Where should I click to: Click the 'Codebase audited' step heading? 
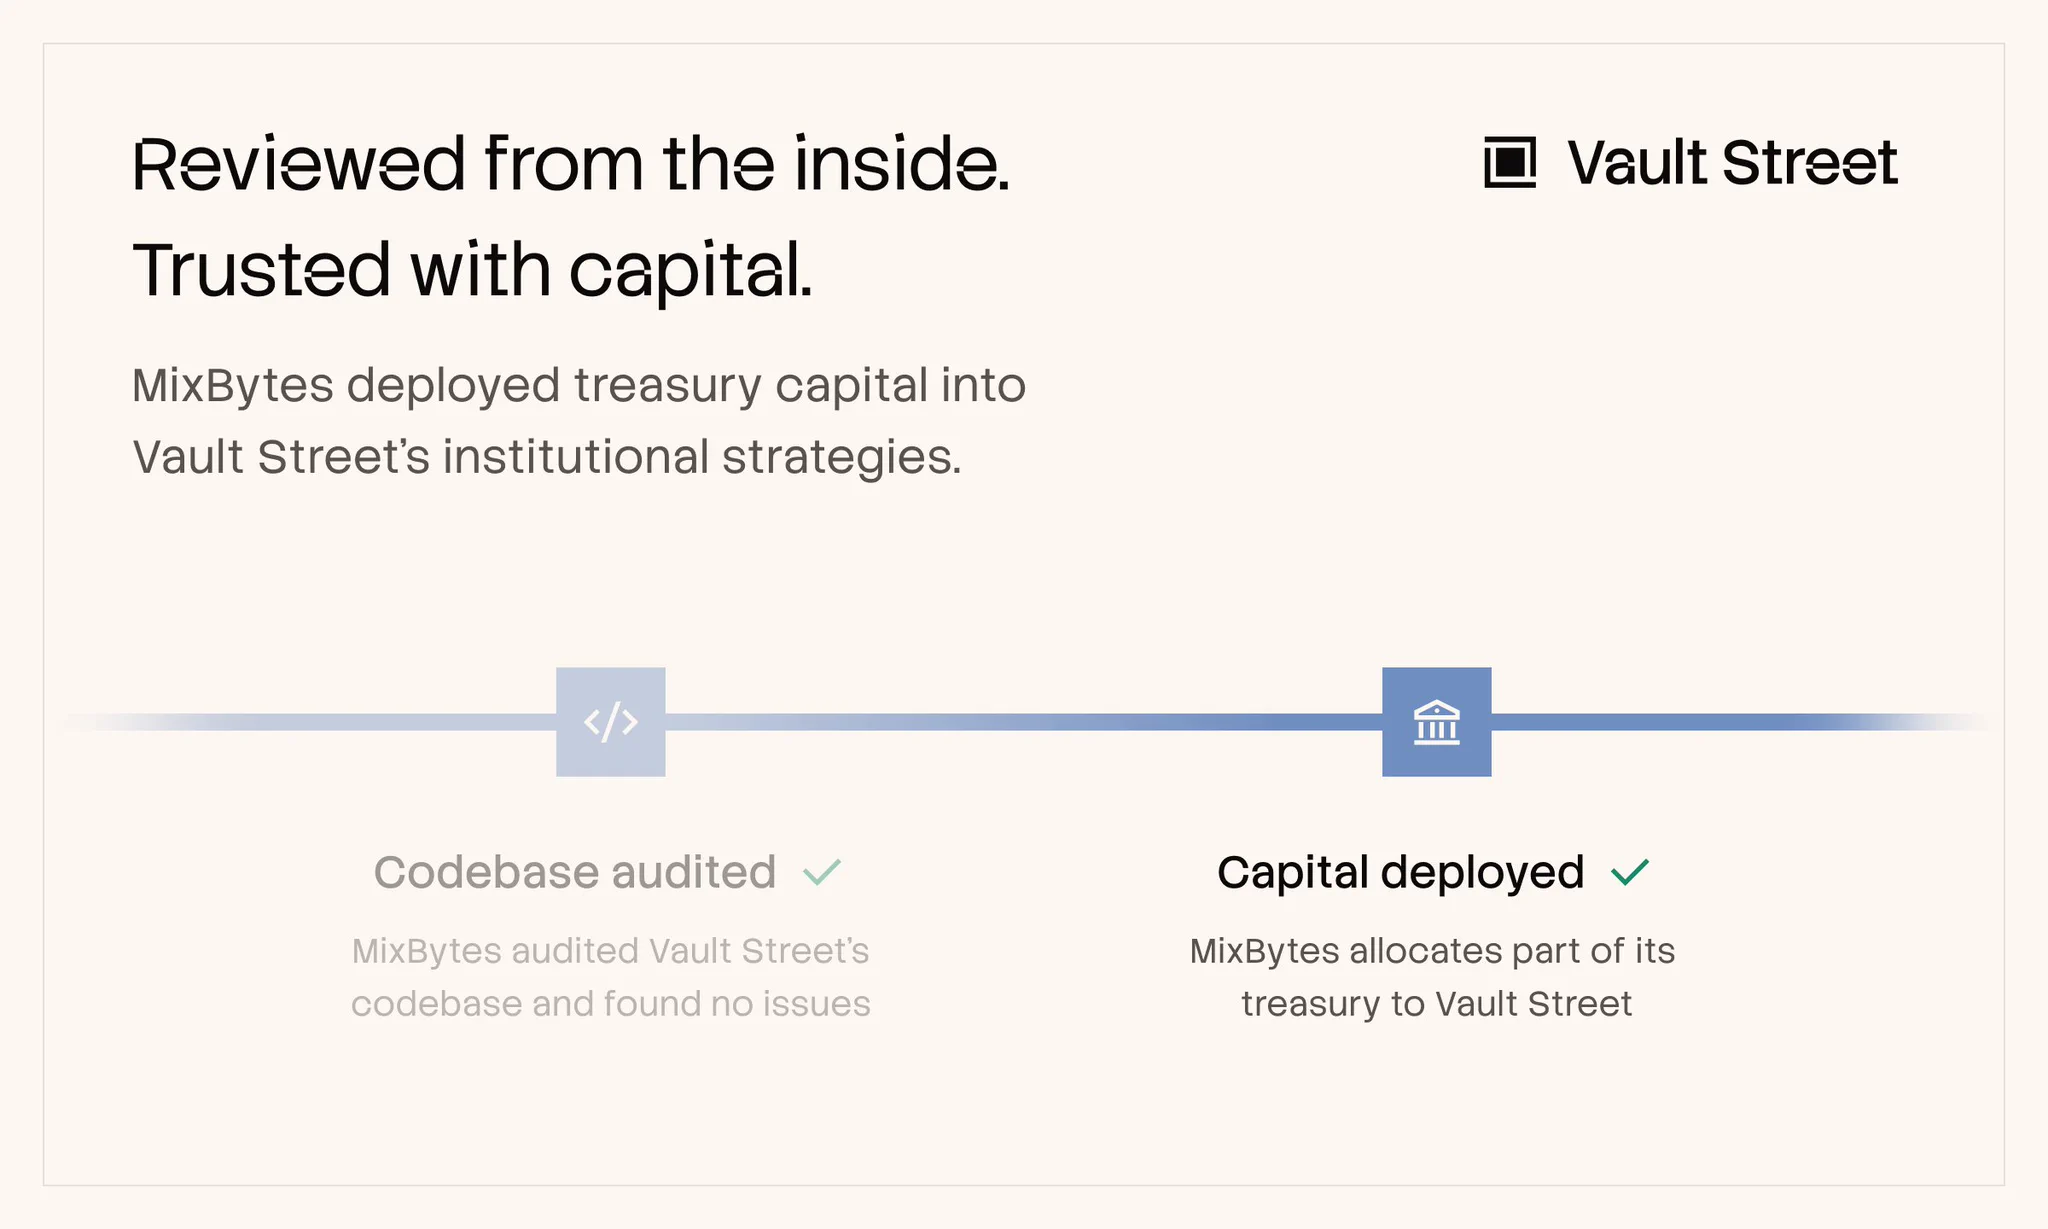[575, 872]
